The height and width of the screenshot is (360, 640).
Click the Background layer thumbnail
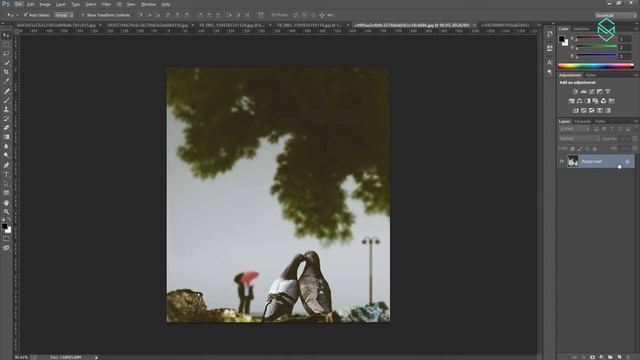[573, 161]
